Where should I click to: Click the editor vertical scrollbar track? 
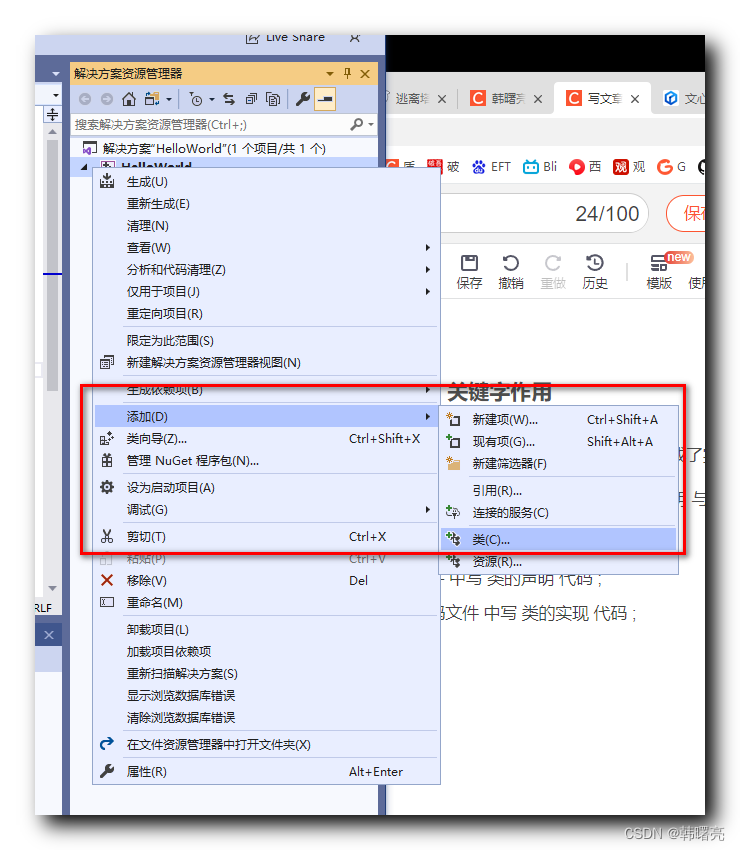pos(52,358)
